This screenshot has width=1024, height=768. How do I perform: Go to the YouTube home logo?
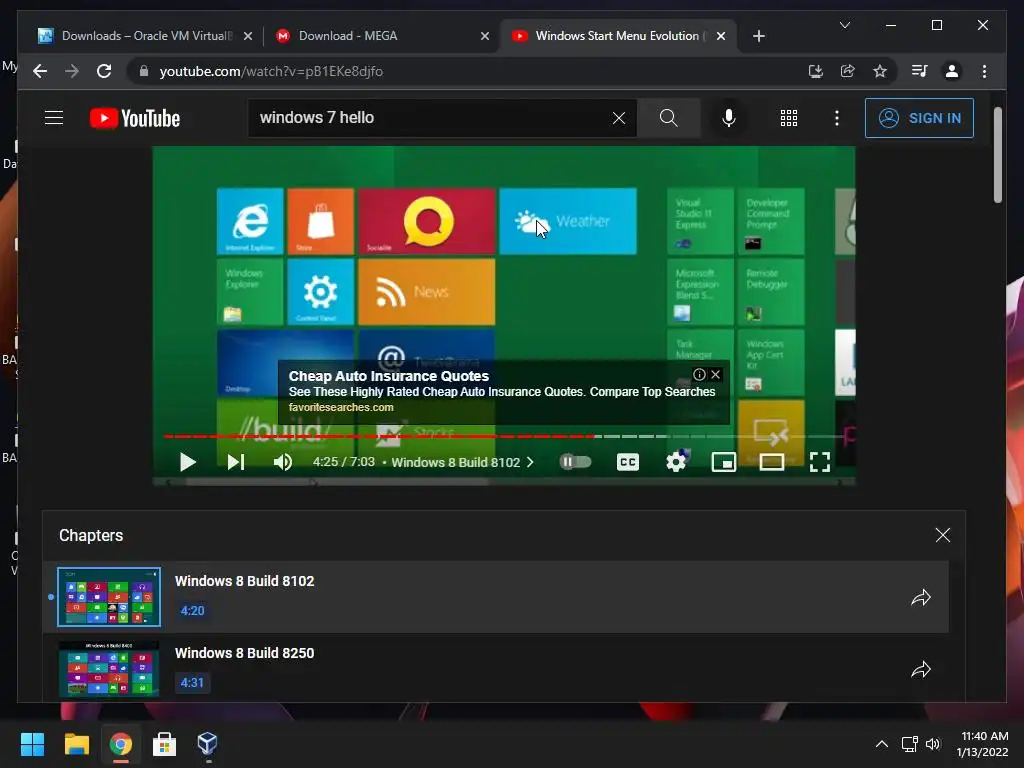pyautogui.click(x=135, y=118)
